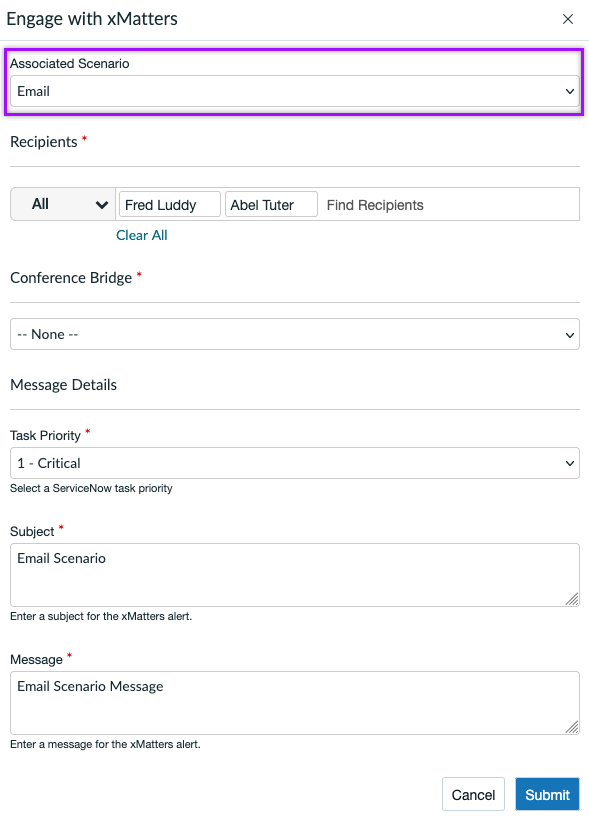Close the Engage with xMatters dialog
Image resolution: width=589 pixels, height=819 pixels.
(568, 19)
